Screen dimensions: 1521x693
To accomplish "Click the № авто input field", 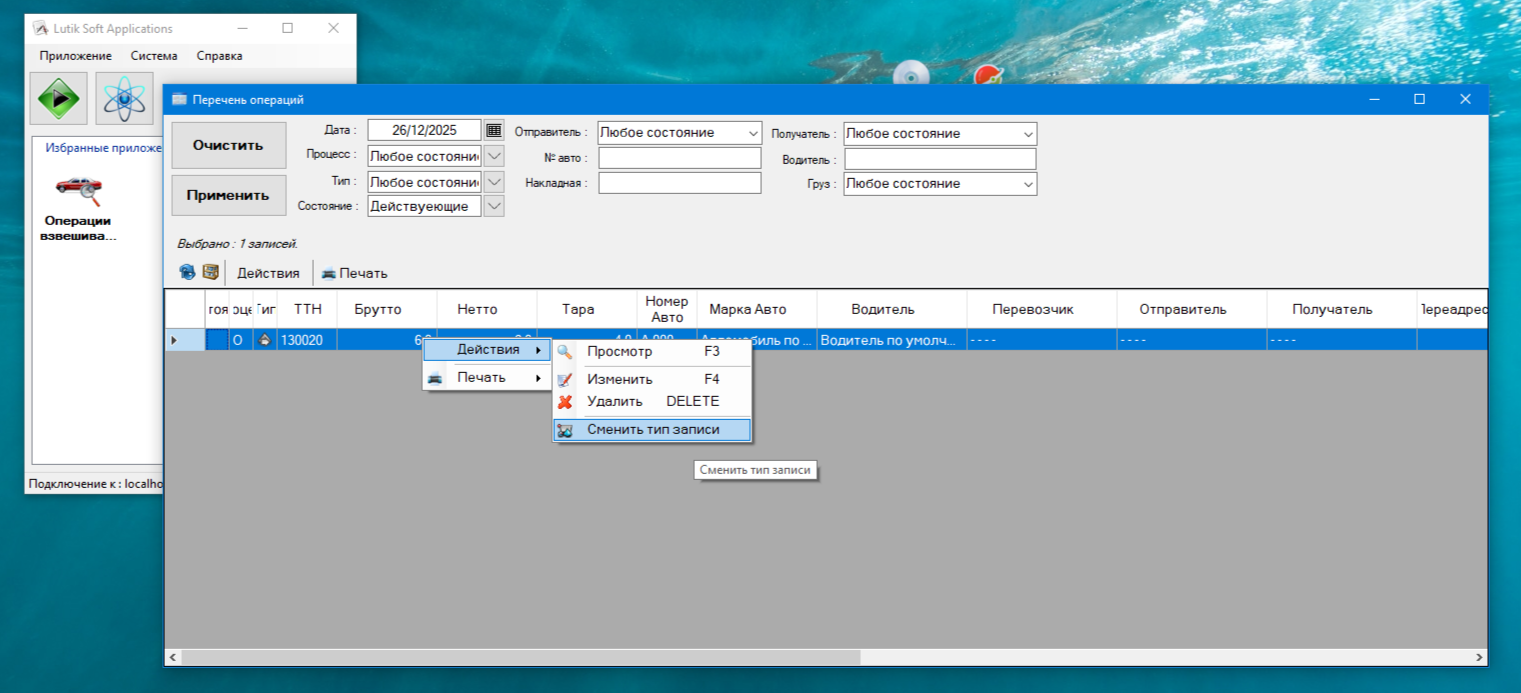I will (679, 158).
